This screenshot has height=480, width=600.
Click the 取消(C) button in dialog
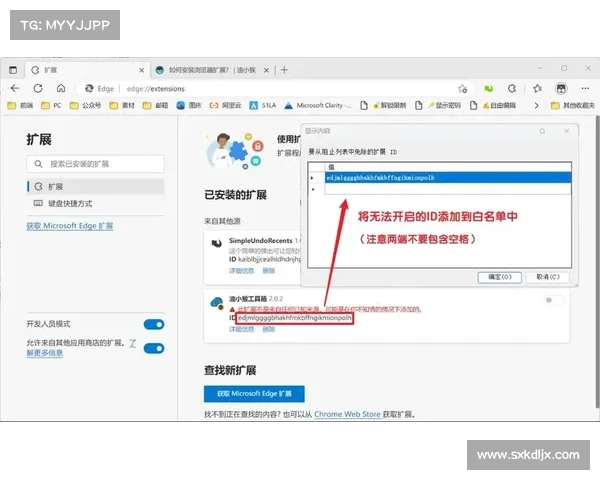point(549,277)
